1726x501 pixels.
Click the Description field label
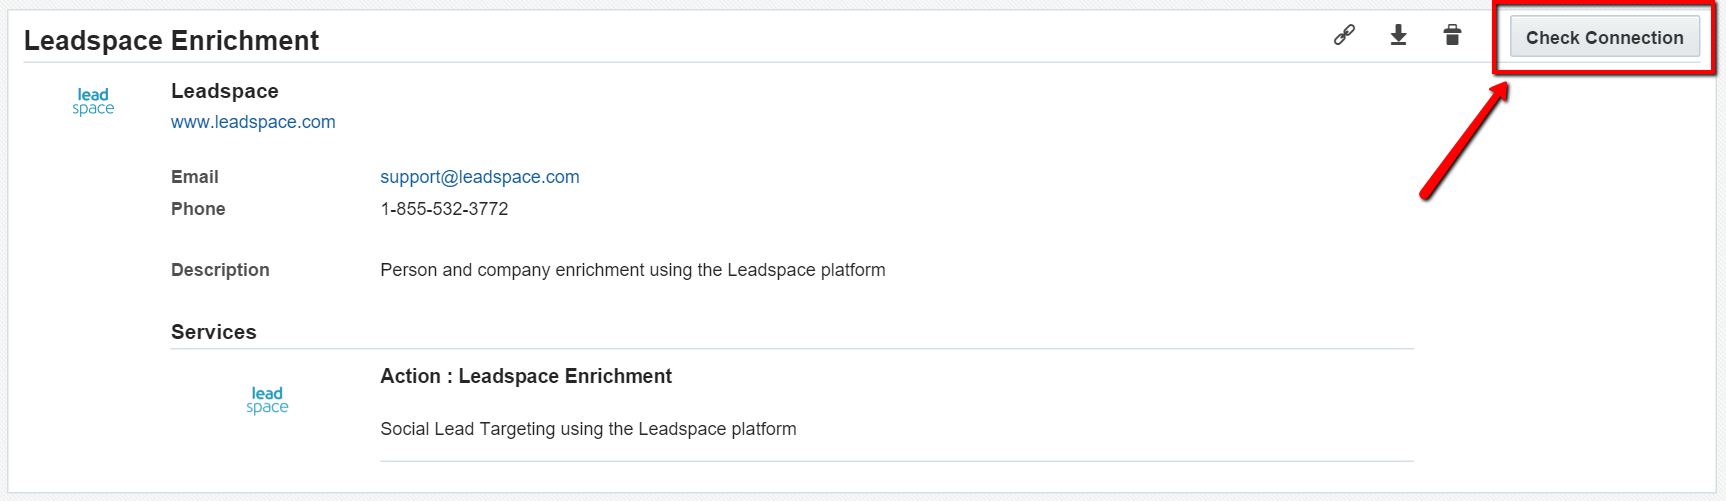[220, 270]
